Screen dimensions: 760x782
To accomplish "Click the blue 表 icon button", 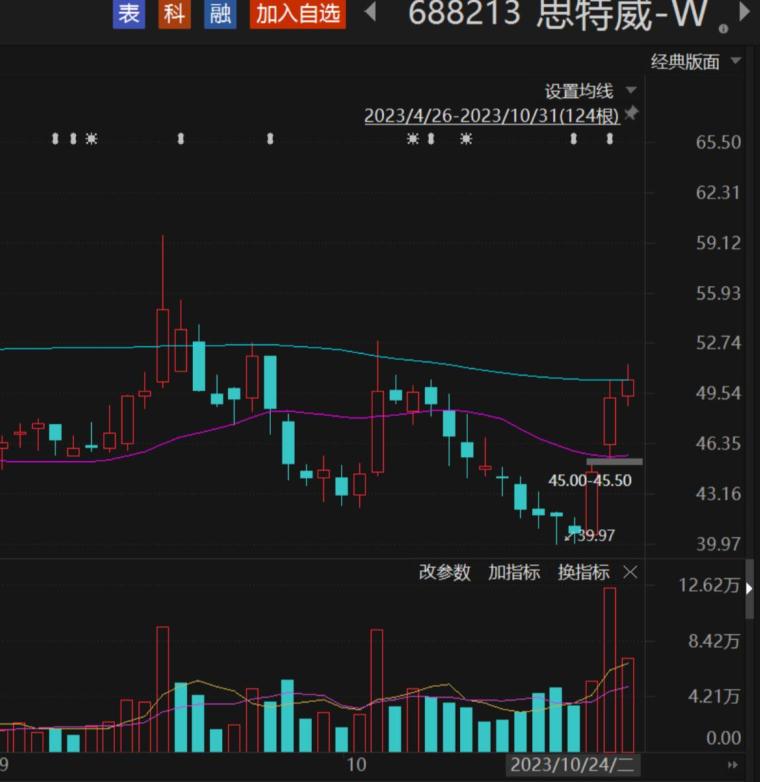I will coord(129,13).
